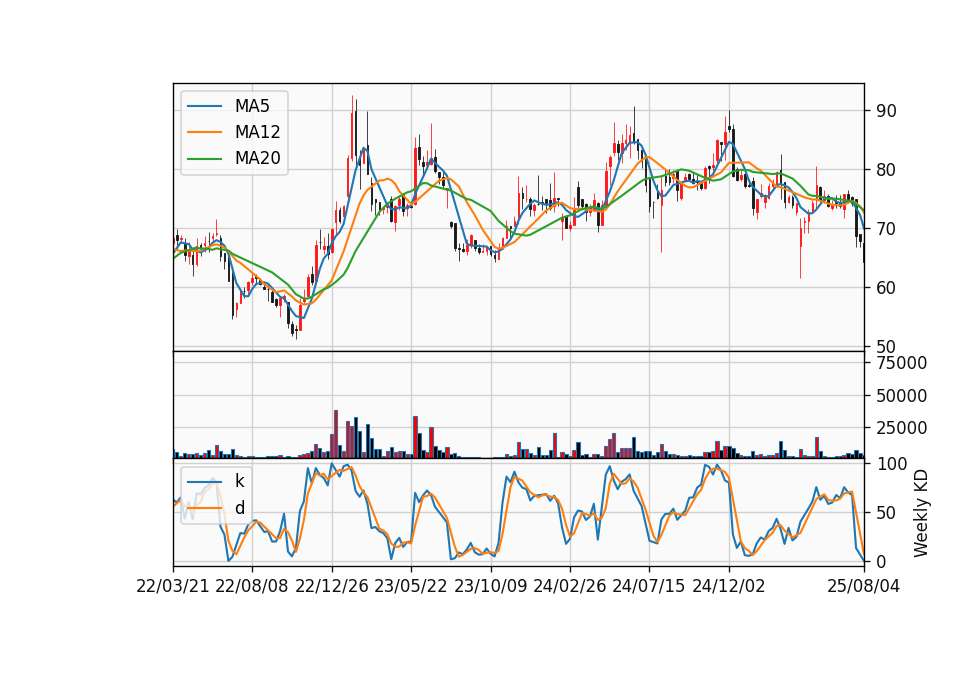Click the 70 price axis label
This screenshot has height=690, width=960.
click(886, 229)
